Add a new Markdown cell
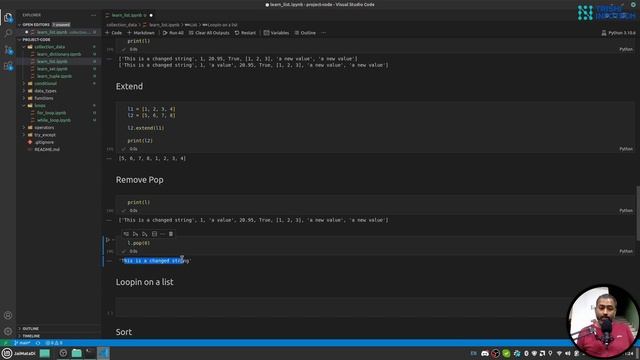 click(141, 33)
